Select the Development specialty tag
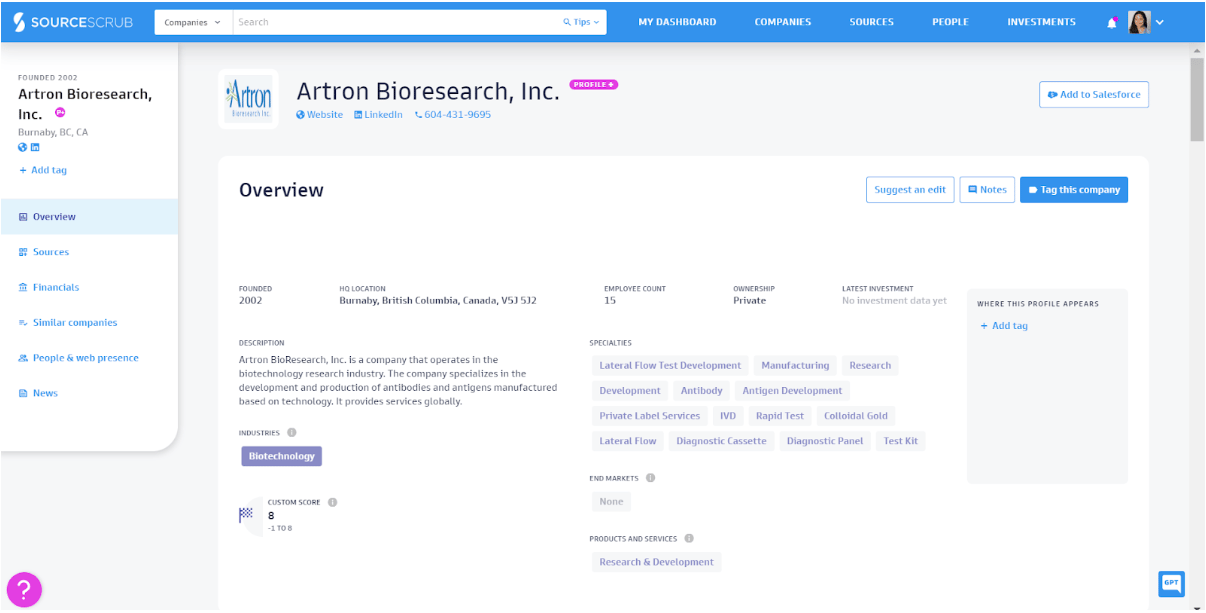 coord(630,391)
